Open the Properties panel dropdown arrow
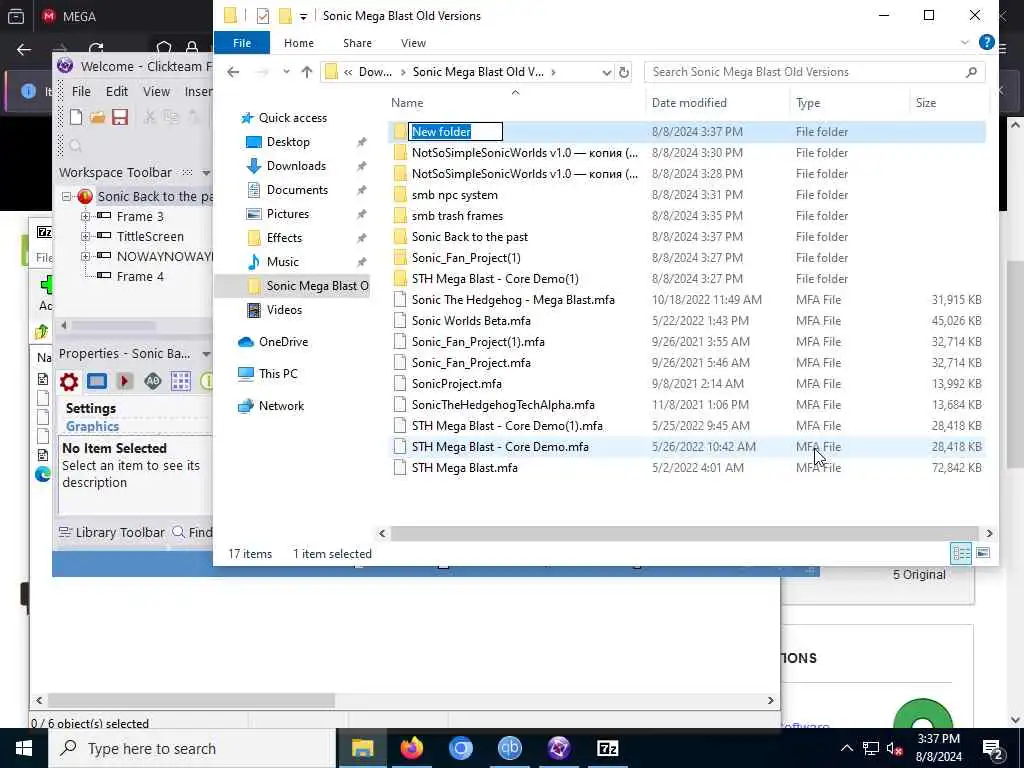Image resolution: width=1024 pixels, height=768 pixels. coord(206,354)
